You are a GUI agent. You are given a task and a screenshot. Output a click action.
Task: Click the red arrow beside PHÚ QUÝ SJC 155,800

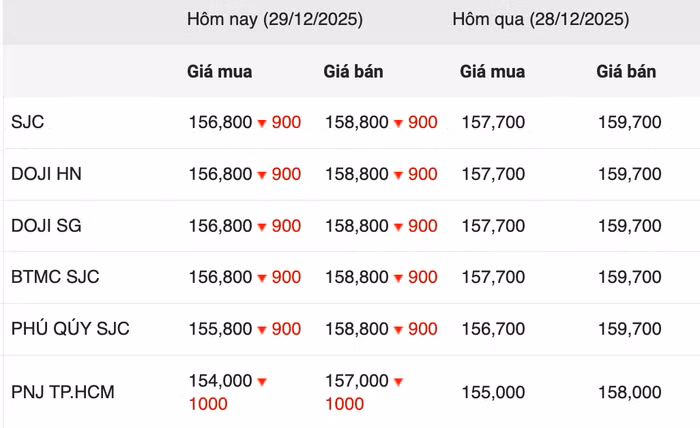coord(262,330)
